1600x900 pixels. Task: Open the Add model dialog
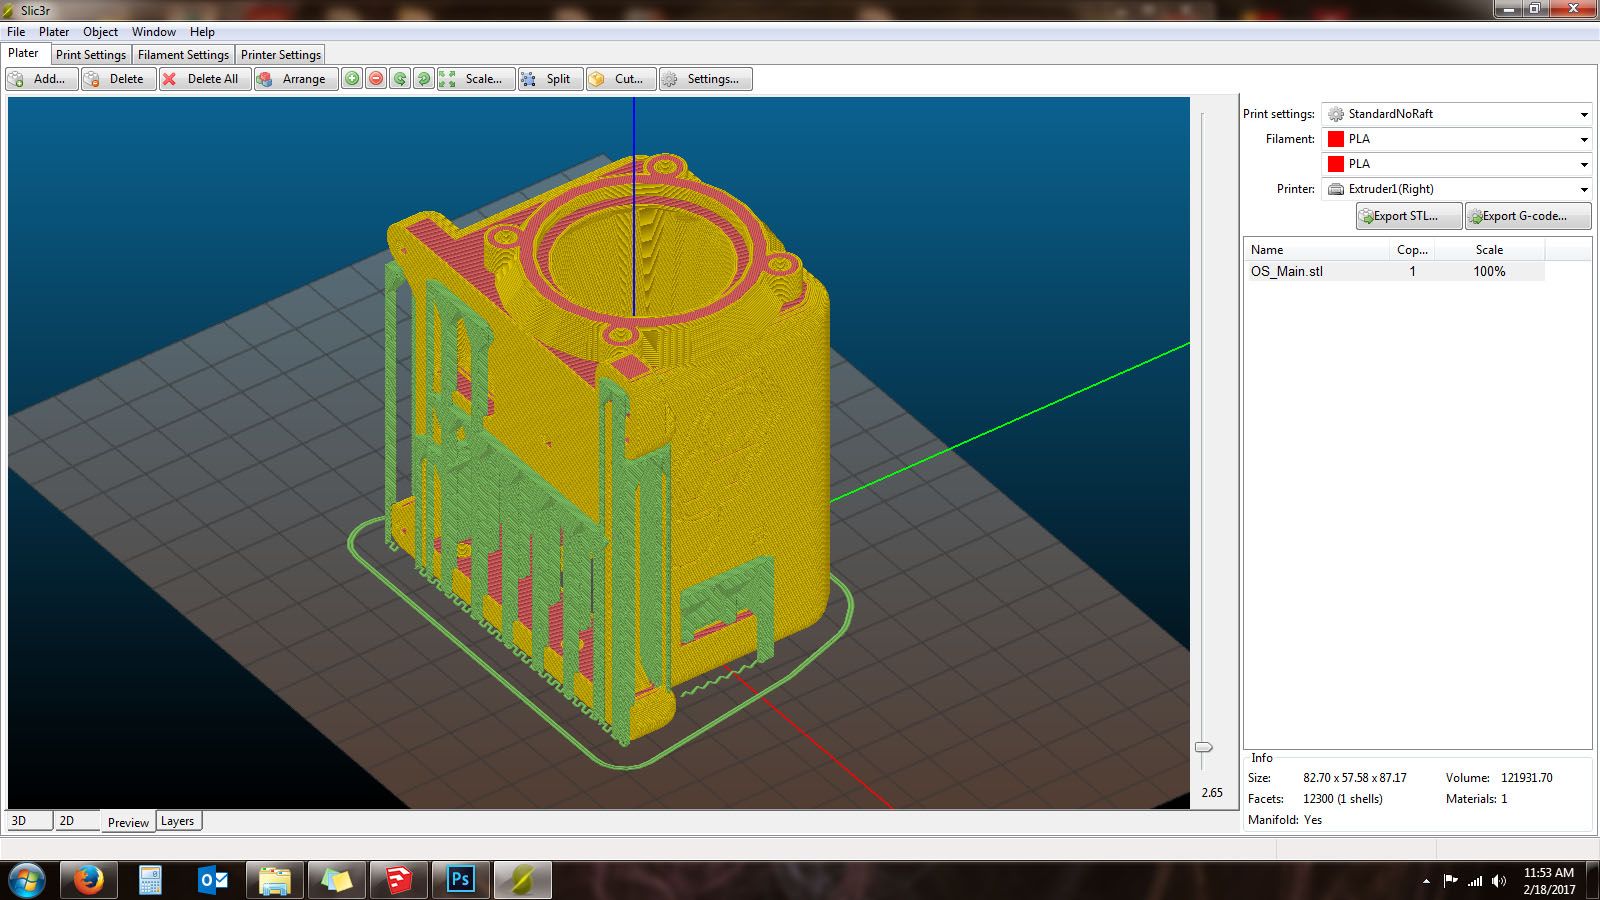point(41,79)
